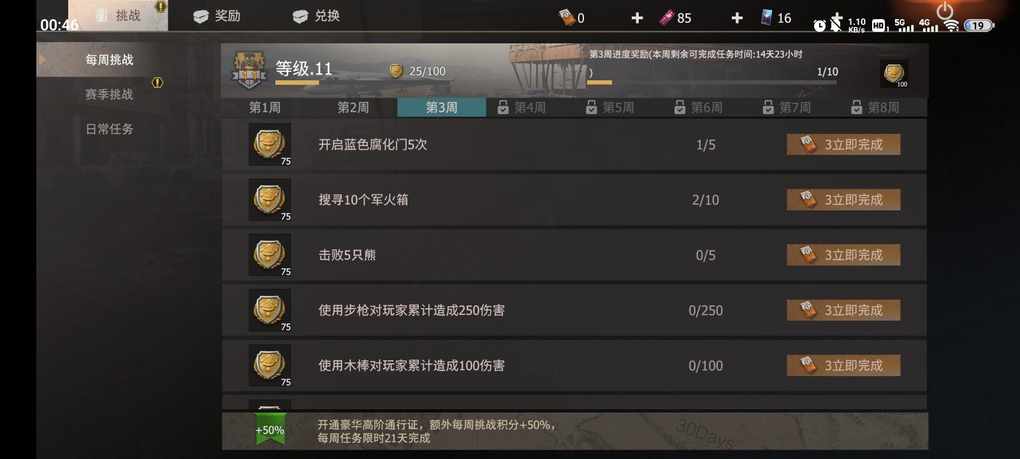This screenshot has width=1020, height=459.
Task: Open 日常任务 in the sidebar
Action: (109, 129)
